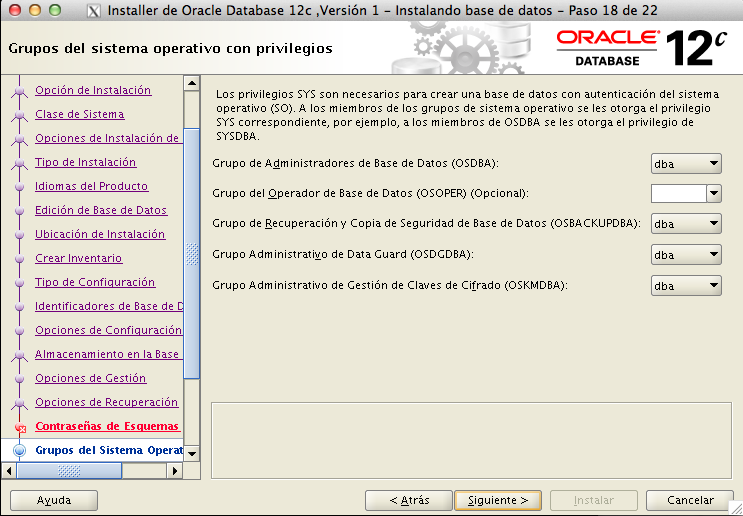Go to Opciones de Configuración step
The width and height of the screenshot is (743, 516).
pos(109,330)
